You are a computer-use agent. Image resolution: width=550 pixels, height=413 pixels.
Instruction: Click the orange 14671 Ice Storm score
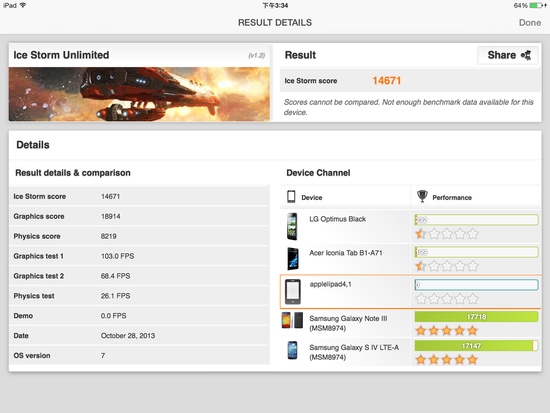387,81
